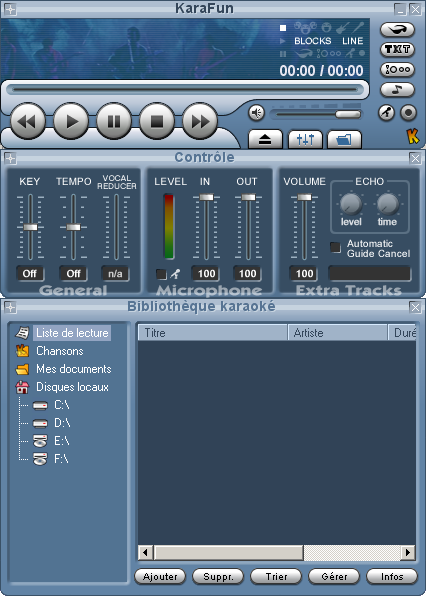This screenshot has height=596, width=426.
Task: Toggle the microphone enable checkbox
Action: point(161,274)
